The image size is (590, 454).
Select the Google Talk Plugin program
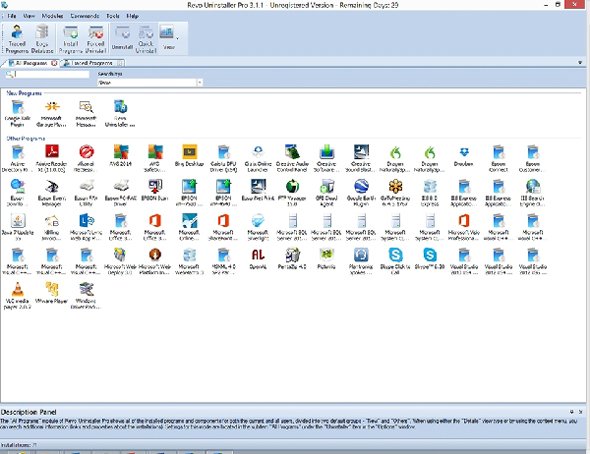(x=17, y=113)
